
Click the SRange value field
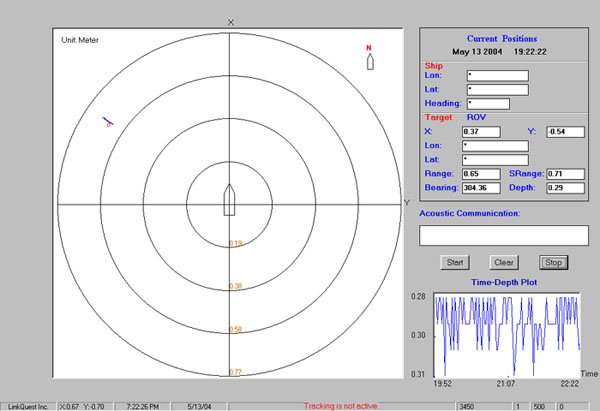coord(566,174)
